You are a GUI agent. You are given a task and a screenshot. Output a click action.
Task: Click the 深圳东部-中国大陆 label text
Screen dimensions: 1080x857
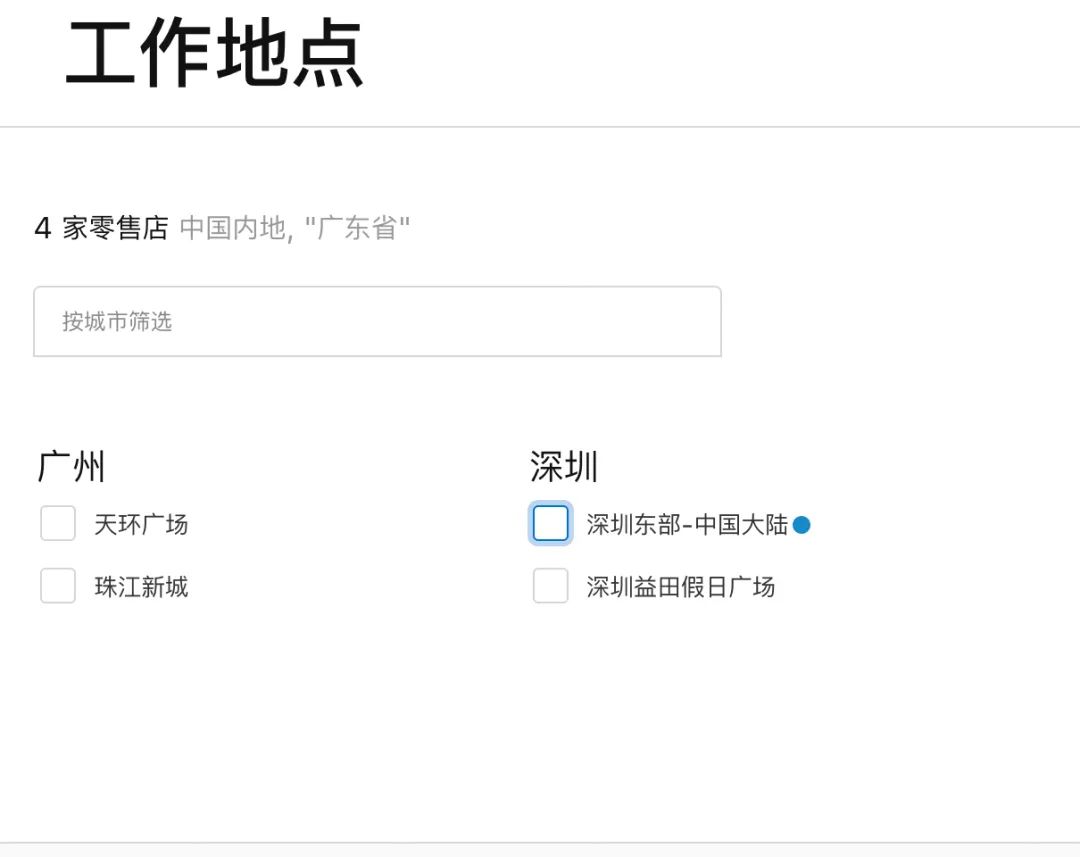(687, 524)
